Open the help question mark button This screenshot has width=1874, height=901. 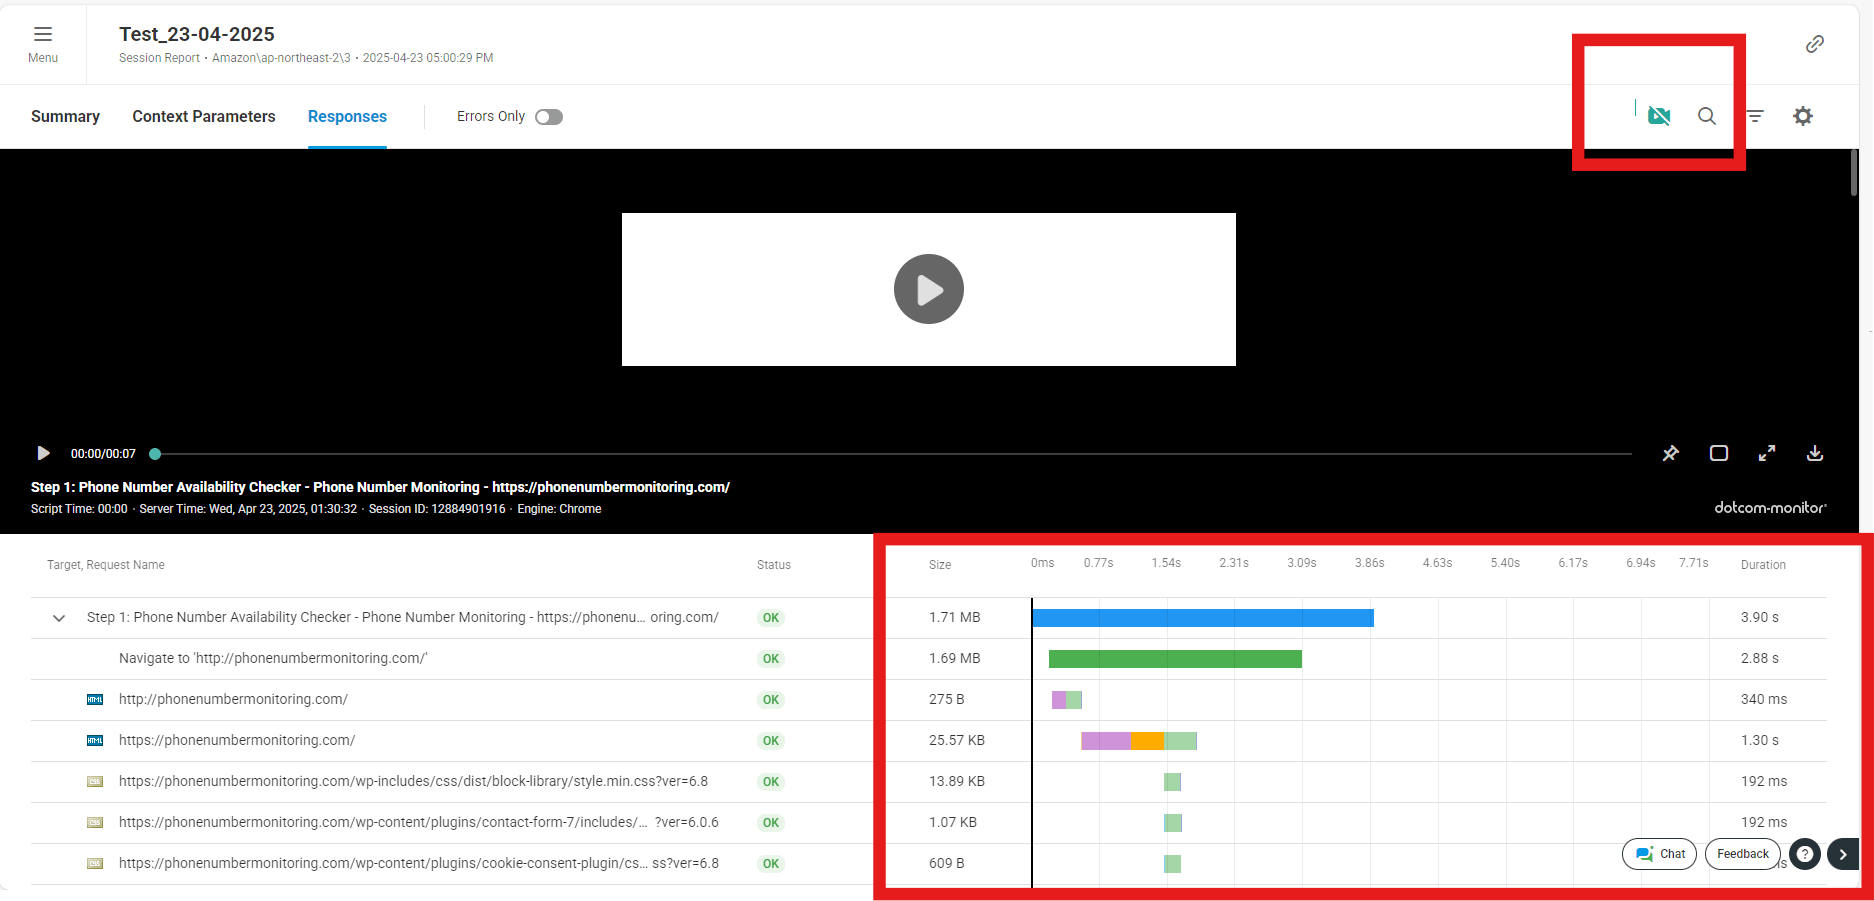[1805, 854]
